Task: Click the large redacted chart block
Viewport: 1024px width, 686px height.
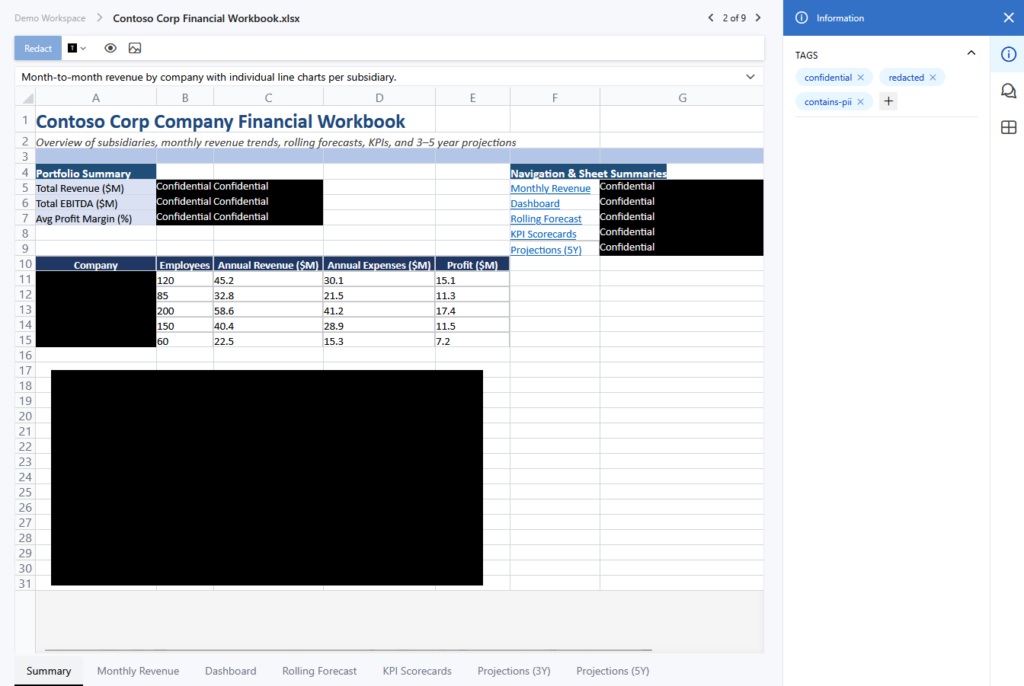Action: pyautogui.click(x=267, y=478)
